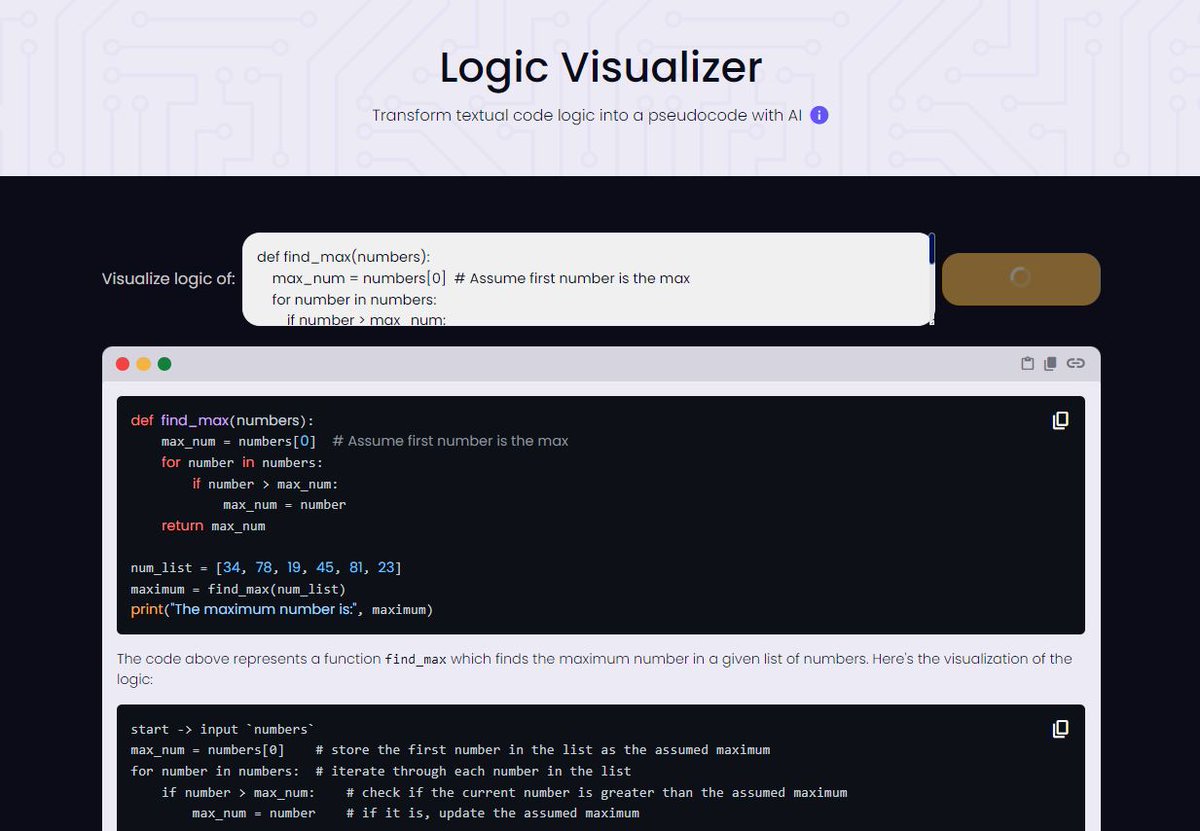The width and height of the screenshot is (1200, 831).
Task: Click the red traffic-light dot on the code window
Action: click(122, 364)
